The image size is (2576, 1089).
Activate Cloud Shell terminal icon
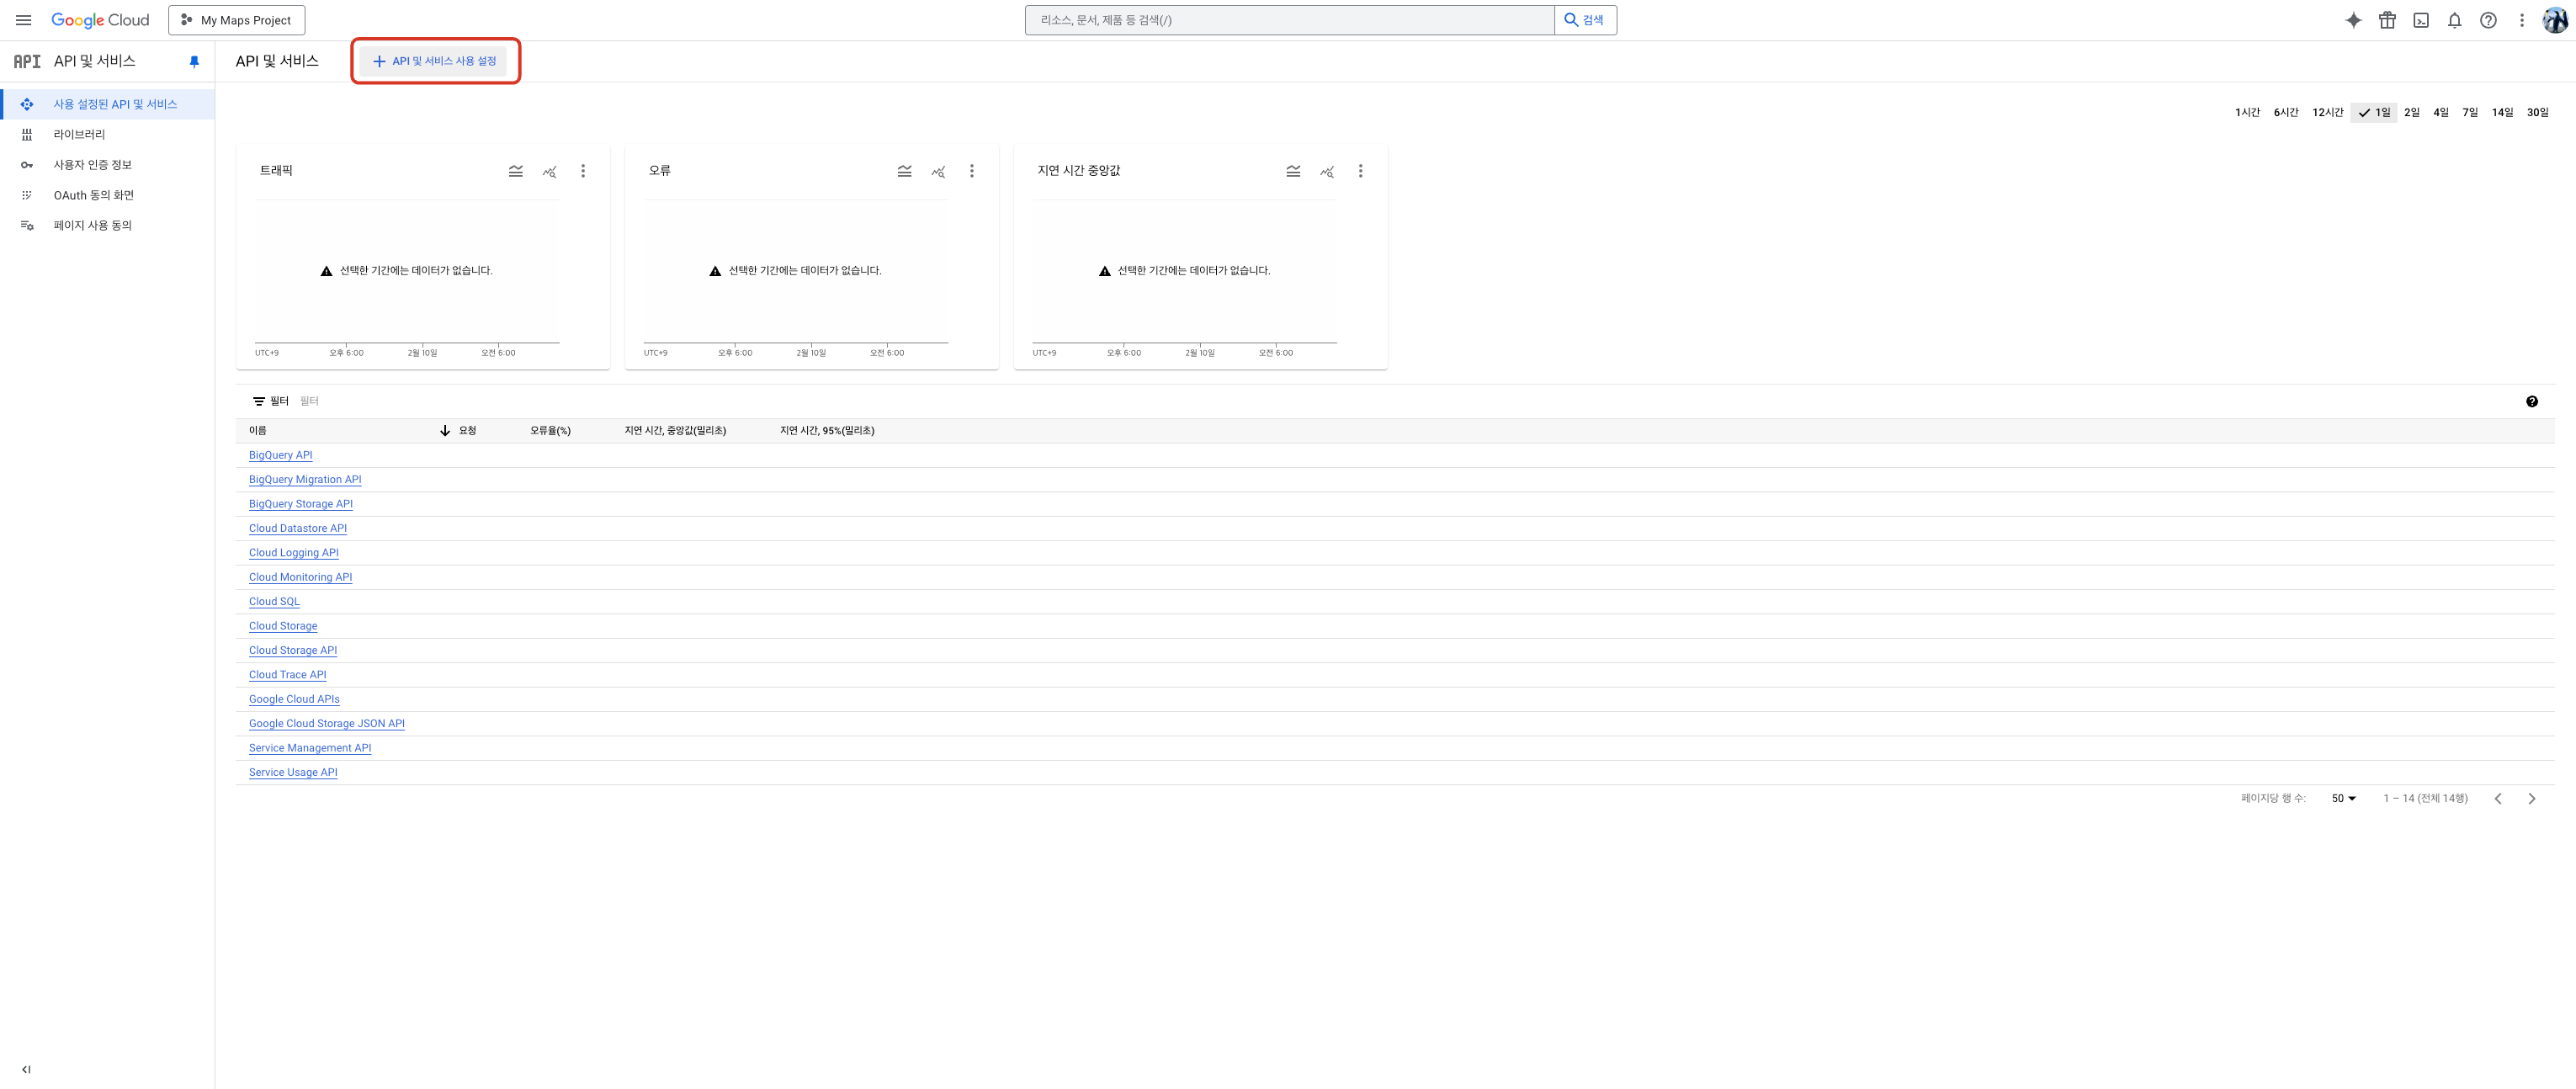click(x=2421, y=20)
